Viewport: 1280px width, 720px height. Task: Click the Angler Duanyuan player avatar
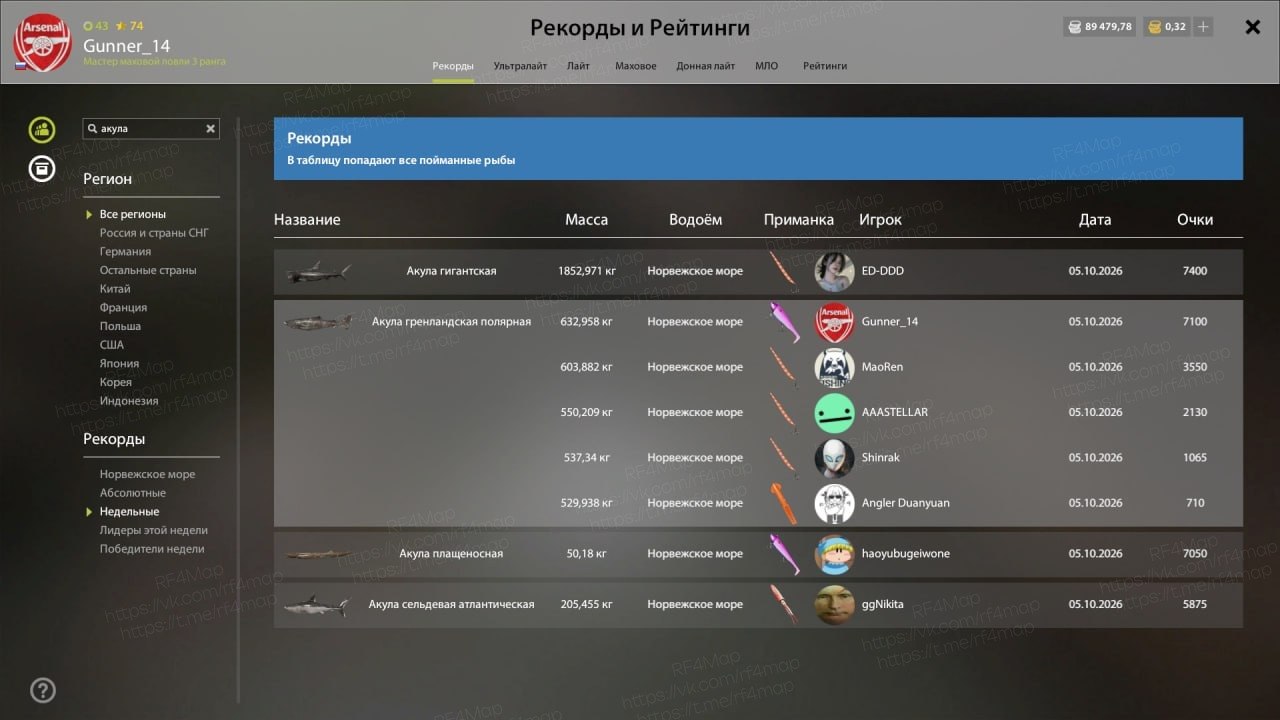[834, 503]
